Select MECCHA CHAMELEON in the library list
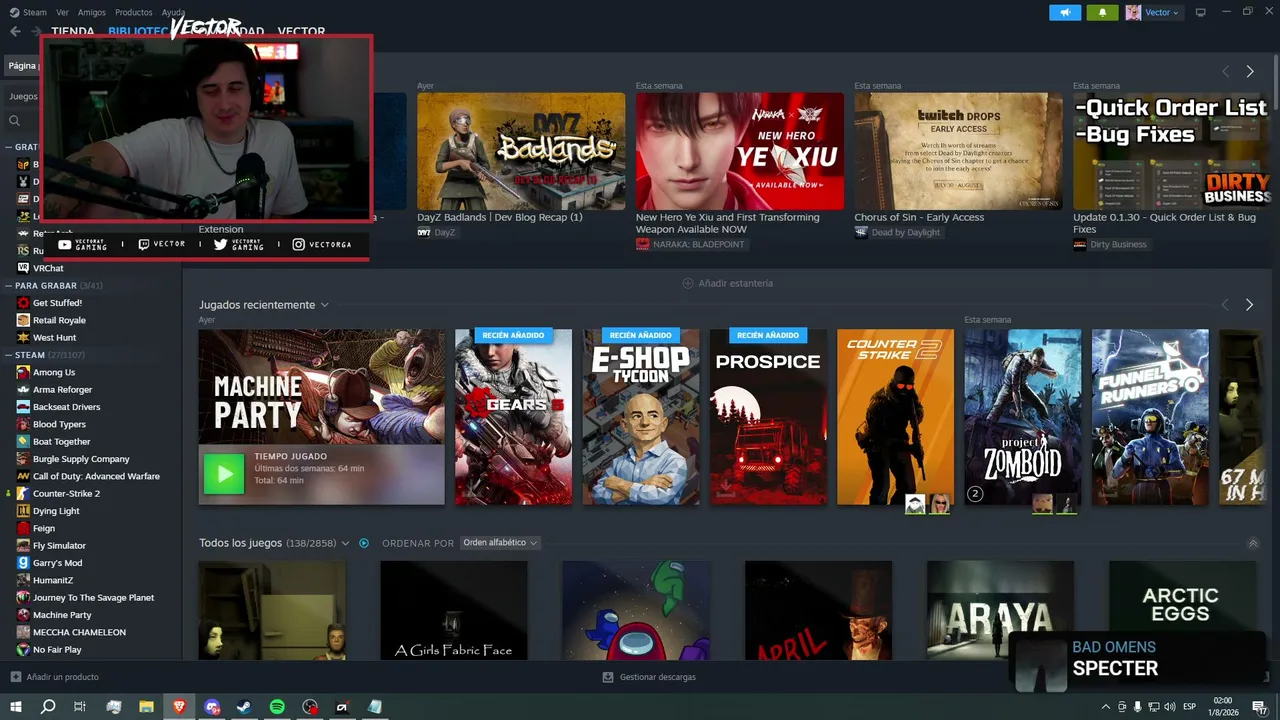The height and width of the screenshot is (720, 1280). click(x=79, y=632)
